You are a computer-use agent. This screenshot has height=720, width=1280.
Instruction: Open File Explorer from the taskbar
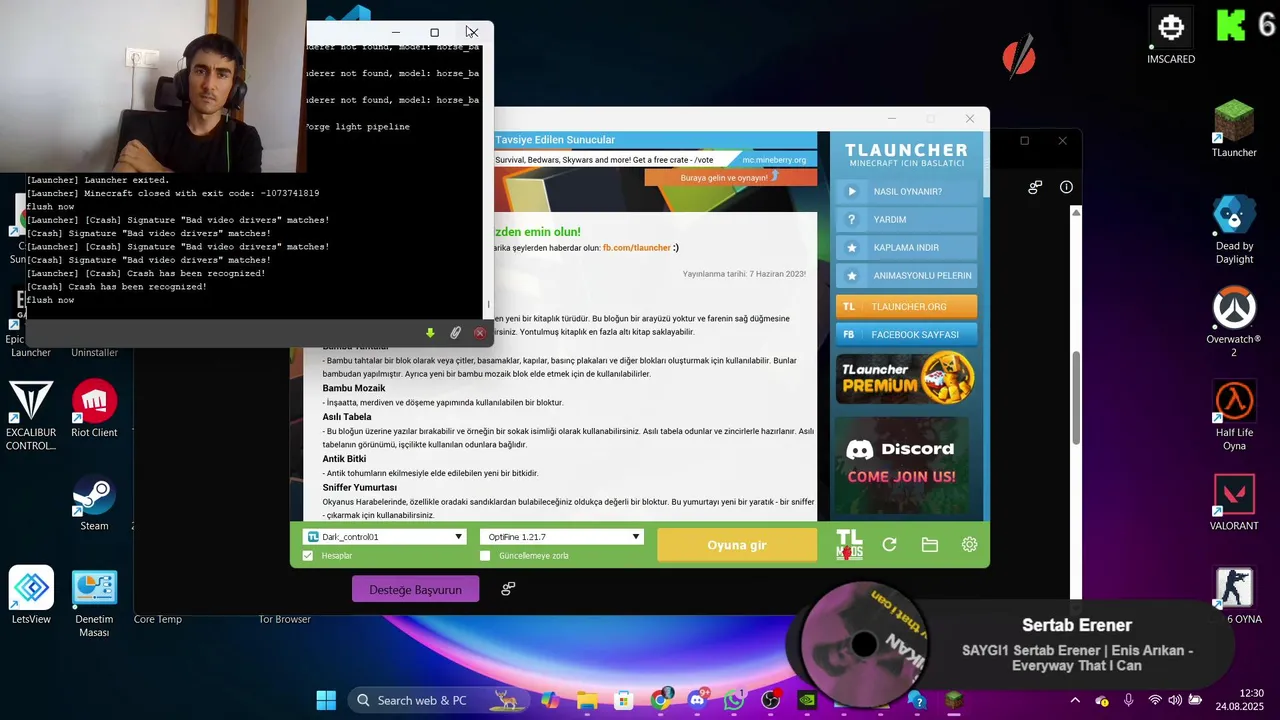(587, 700)
